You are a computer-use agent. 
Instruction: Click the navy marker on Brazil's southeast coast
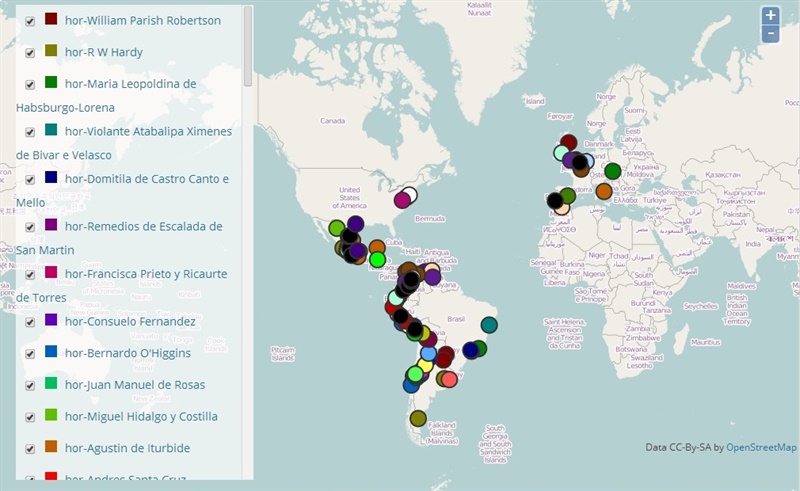click(470, 350)
